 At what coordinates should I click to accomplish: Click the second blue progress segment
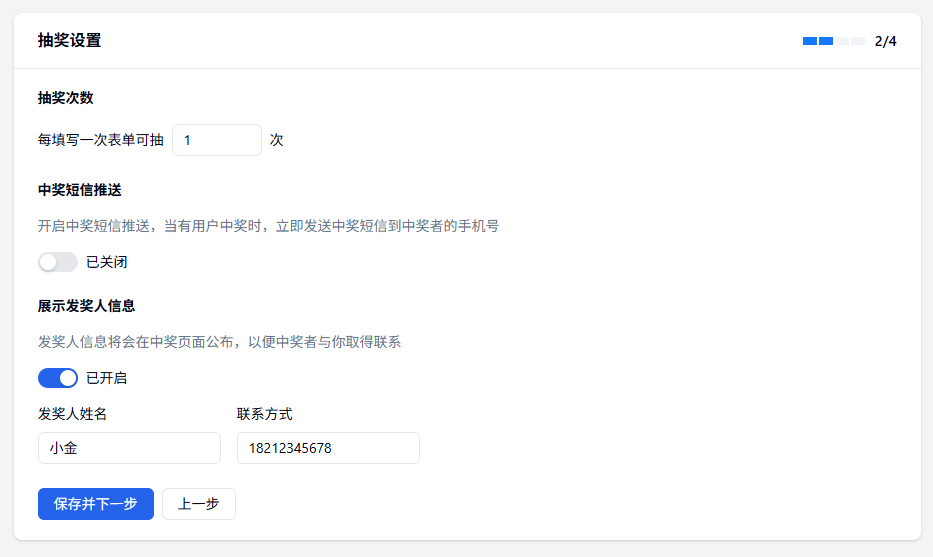(x=826, y=41)
